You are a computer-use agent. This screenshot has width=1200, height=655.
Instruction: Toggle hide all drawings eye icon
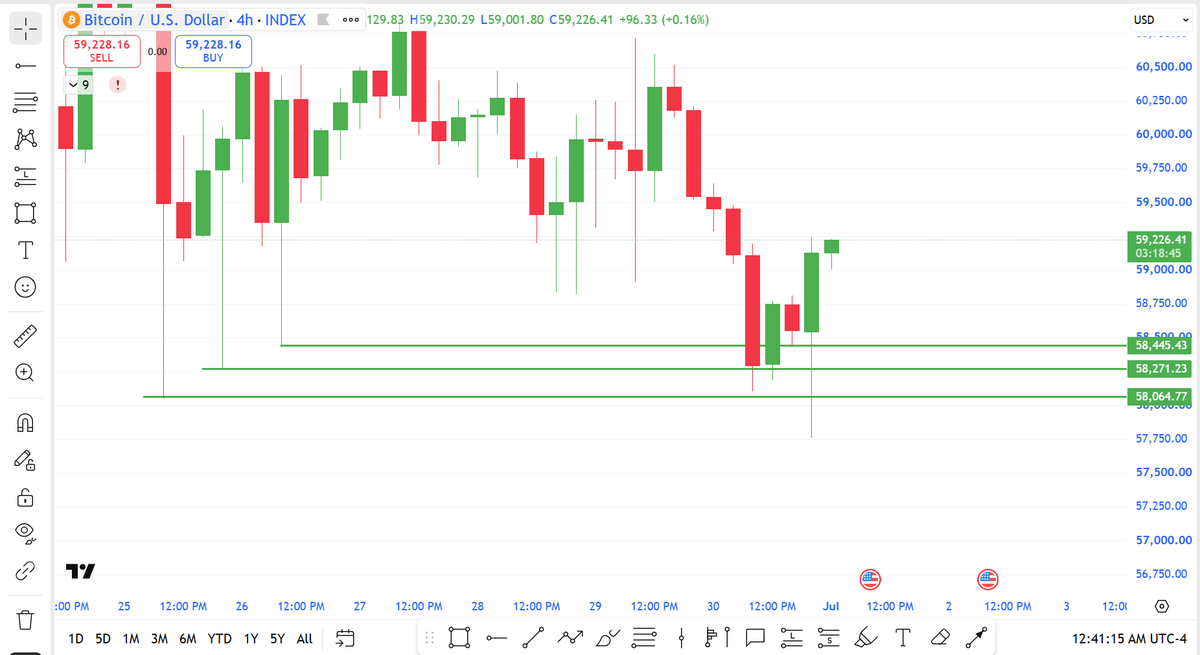[x=25, y=533]
